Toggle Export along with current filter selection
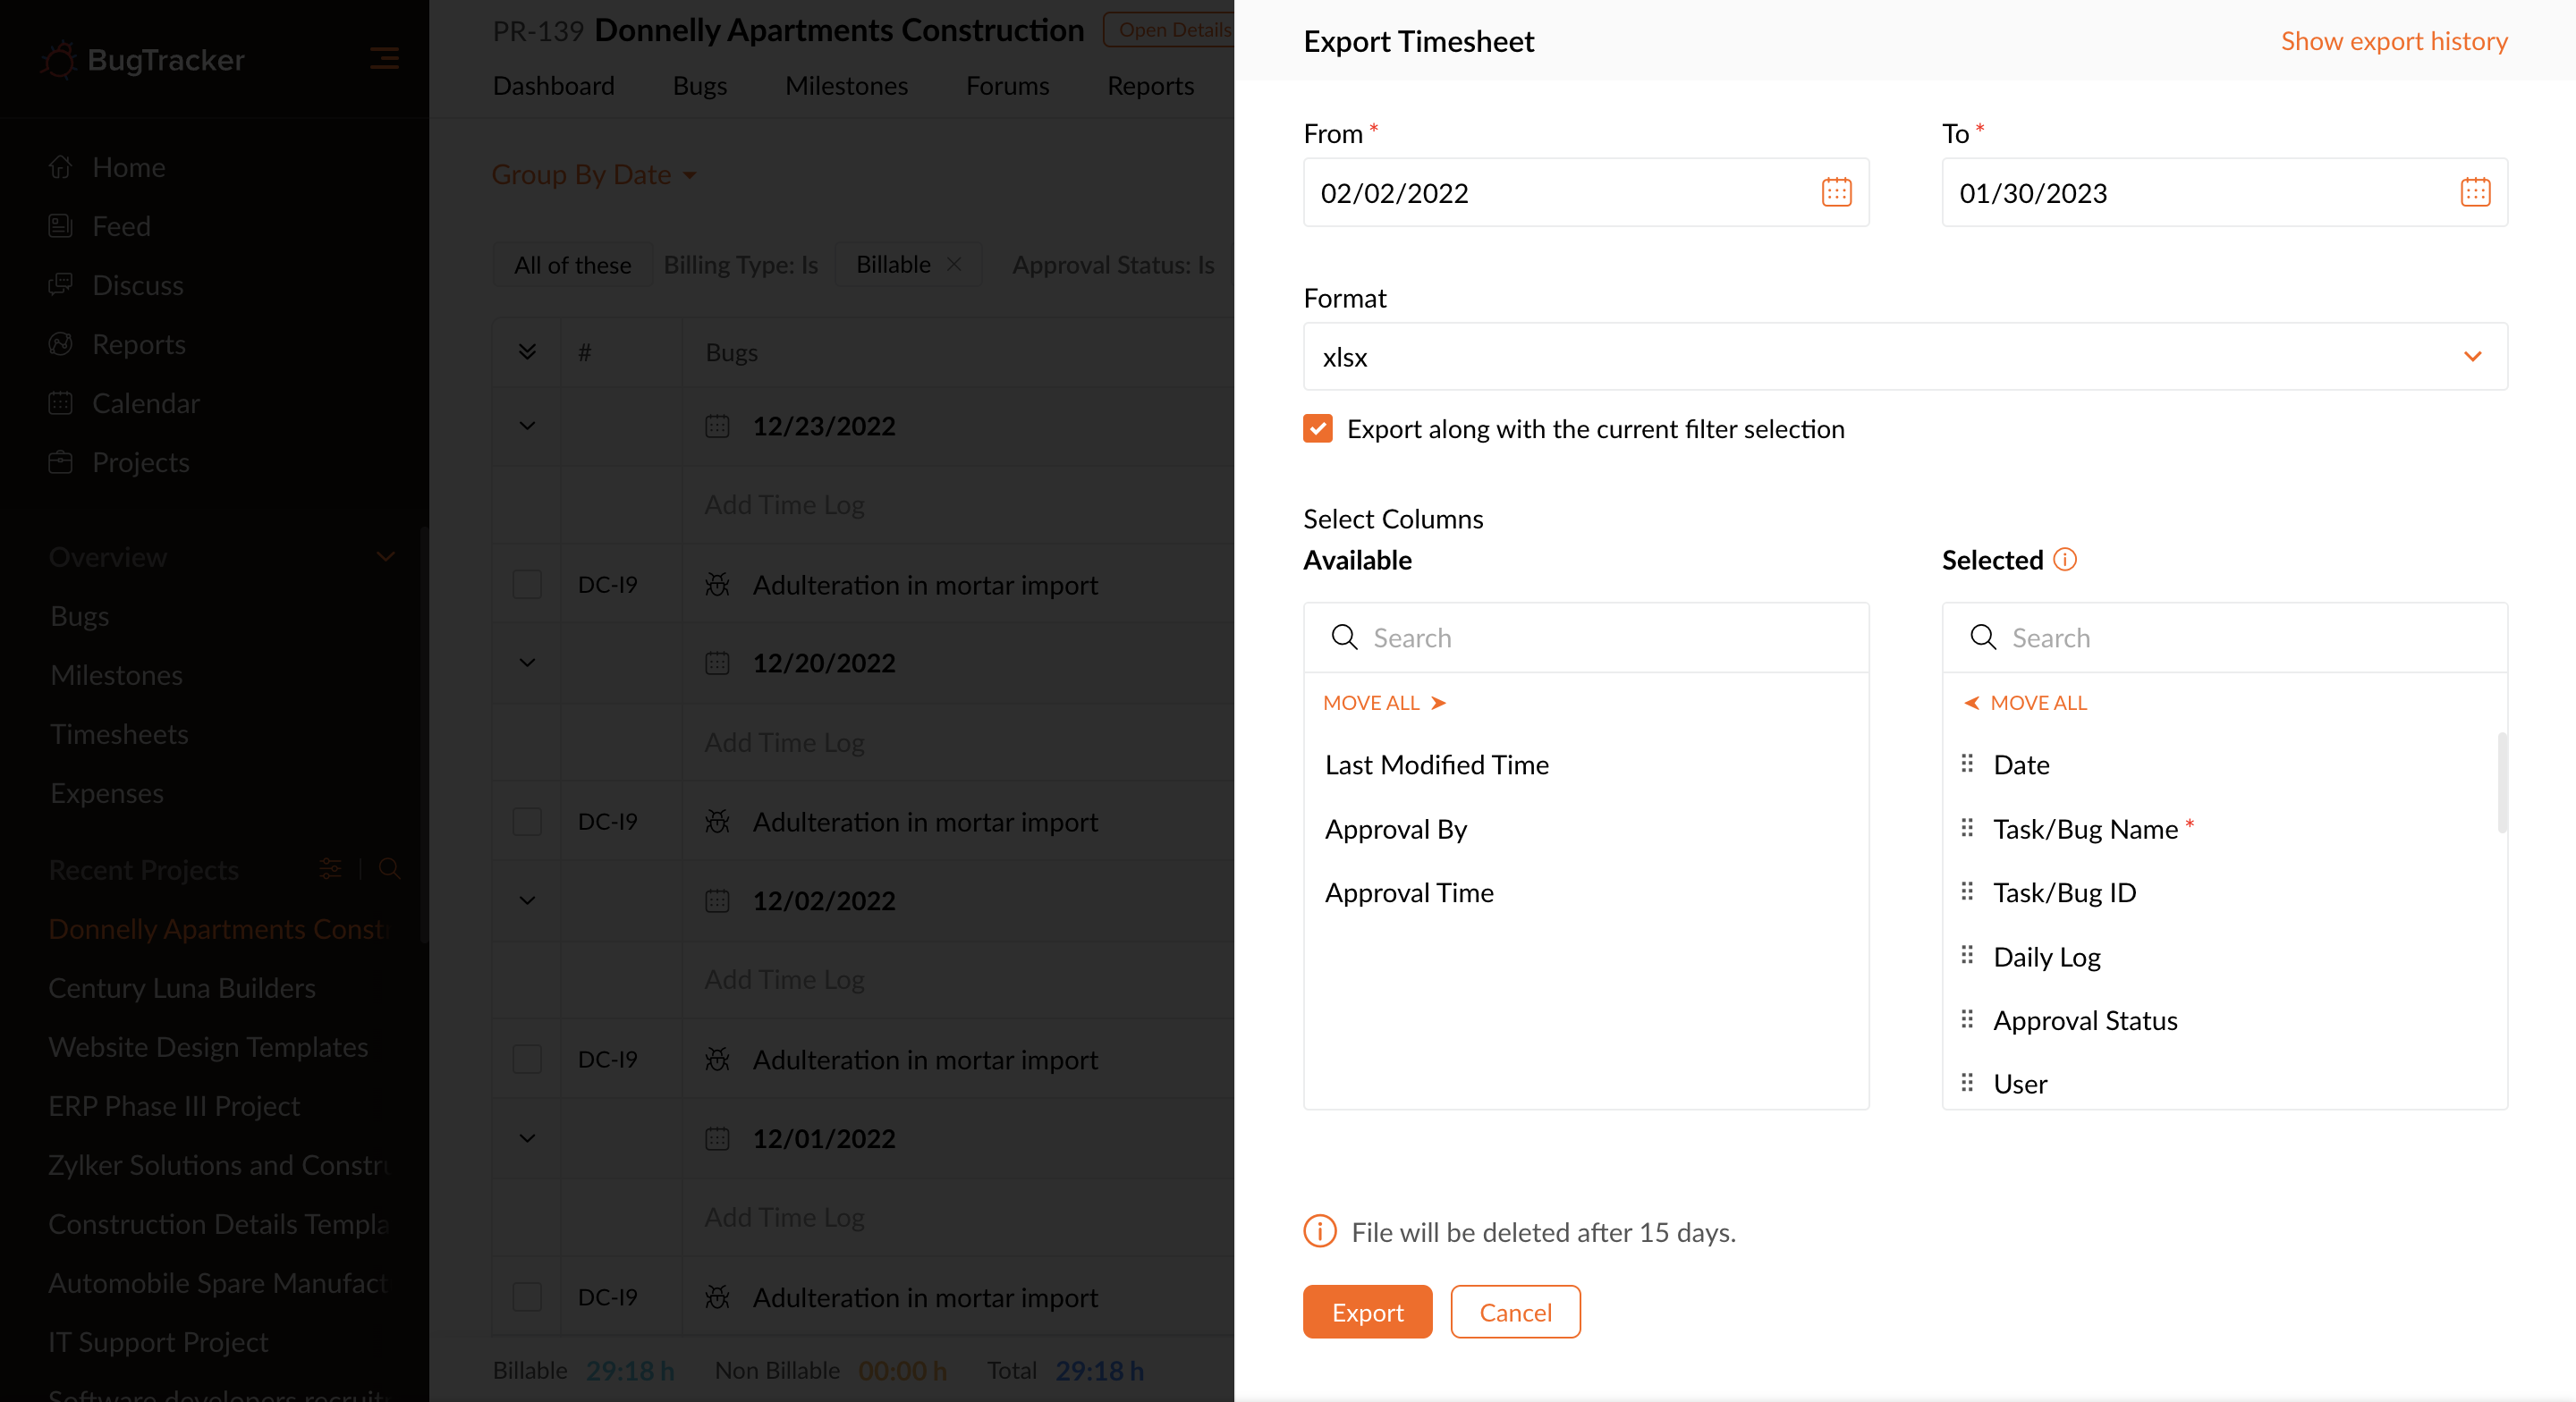Viewport: 2576px width, 1402px height. [x=1318, y=428]
